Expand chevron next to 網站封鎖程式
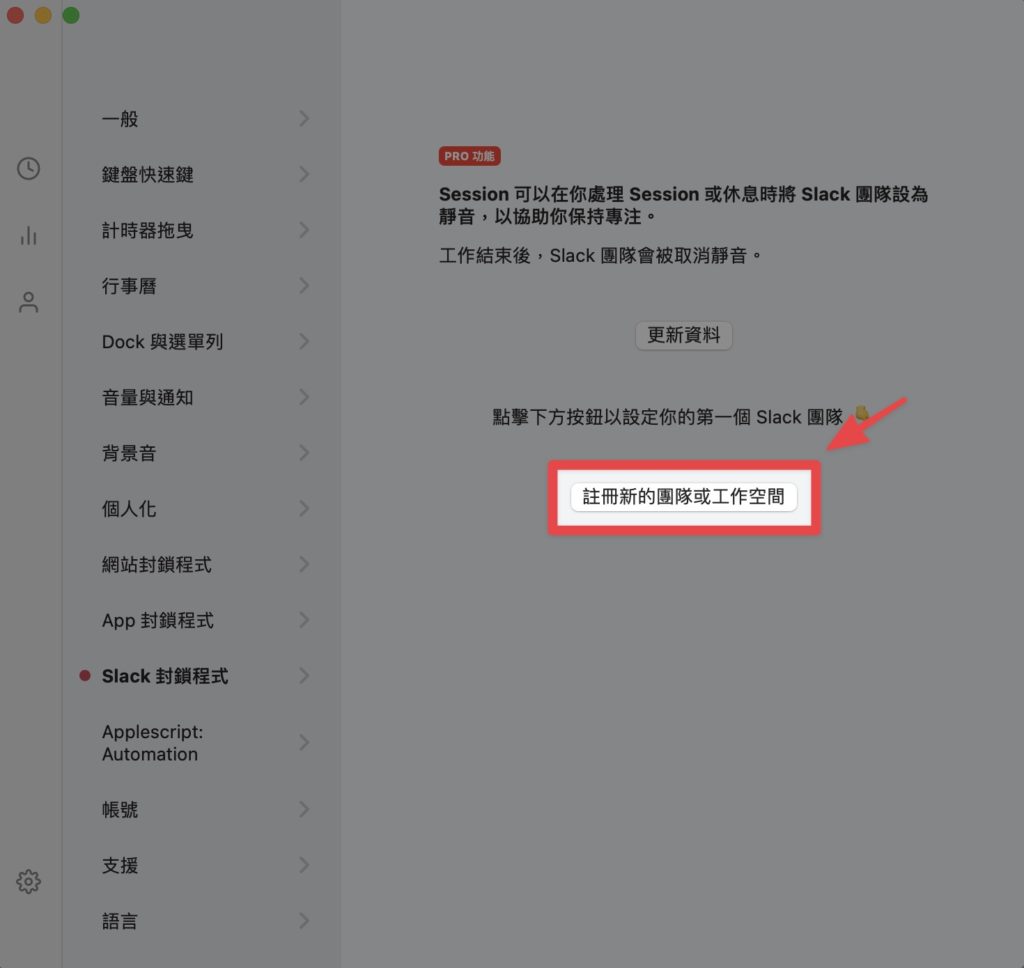Screen dimensions: 1024x968 tap(304, 564)
